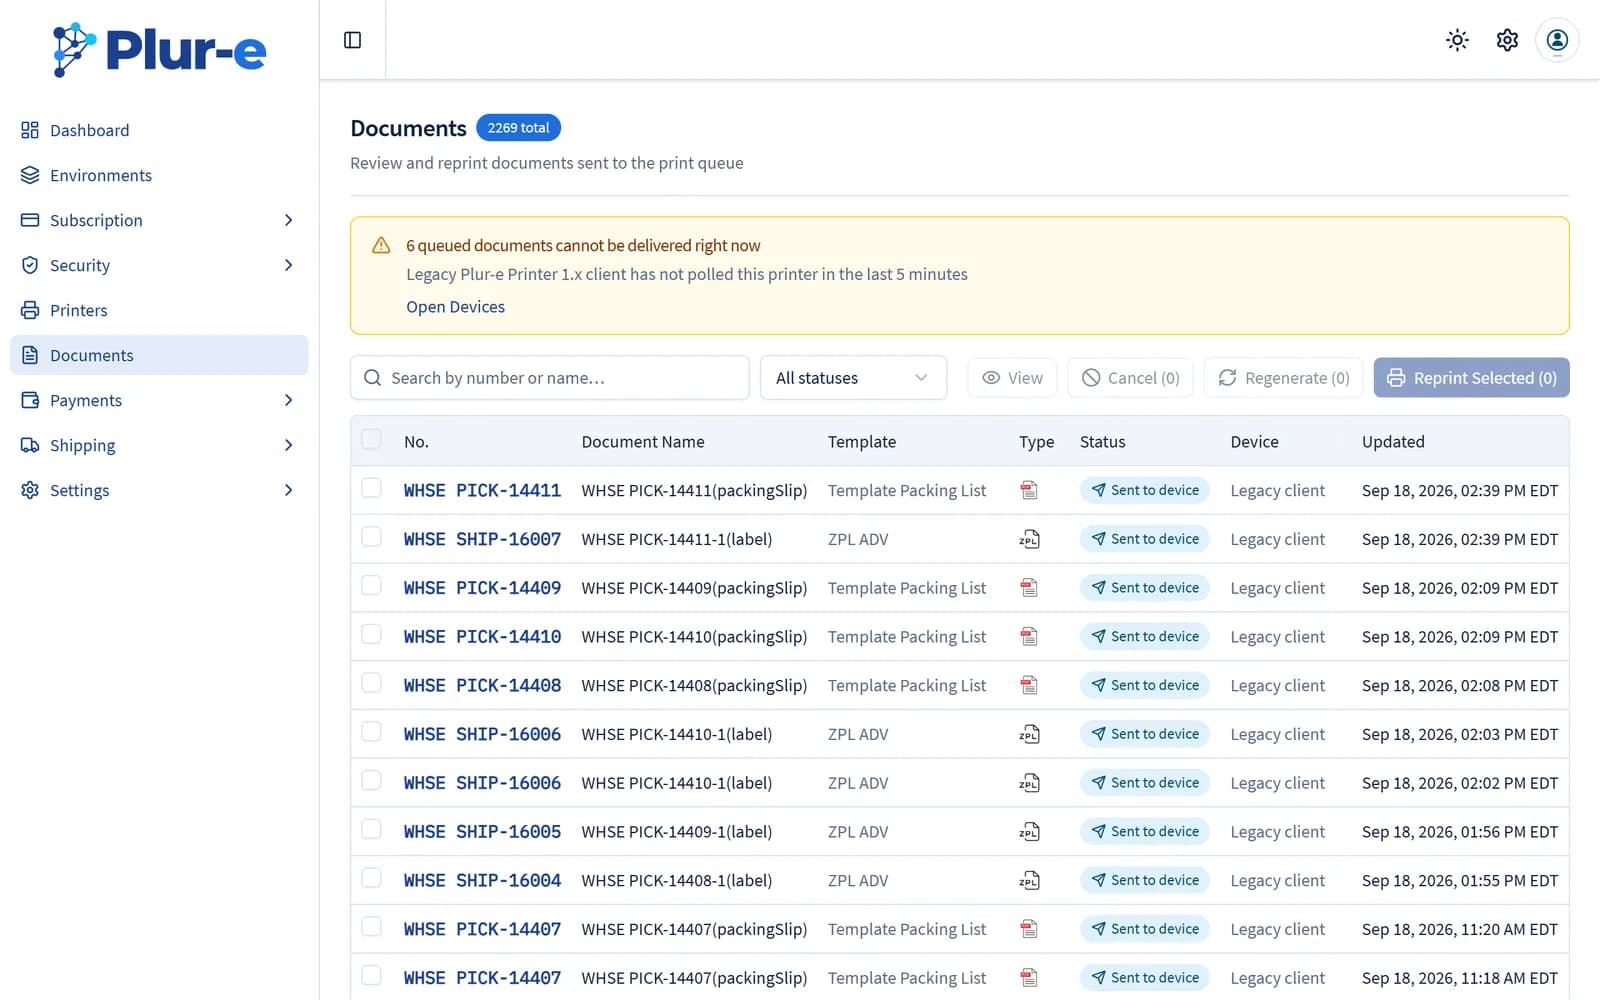Click the PDF icon in WHSE PICK-14409 row
The width and height of the screenshot is (1600, 1000).
(1029, 588)
